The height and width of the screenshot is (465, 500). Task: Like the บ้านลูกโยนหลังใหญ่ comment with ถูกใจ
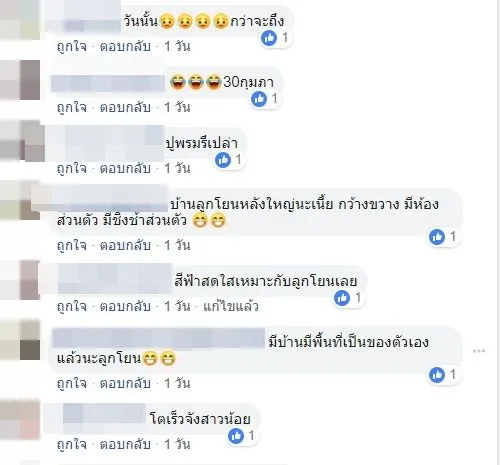tap(72, 246)
